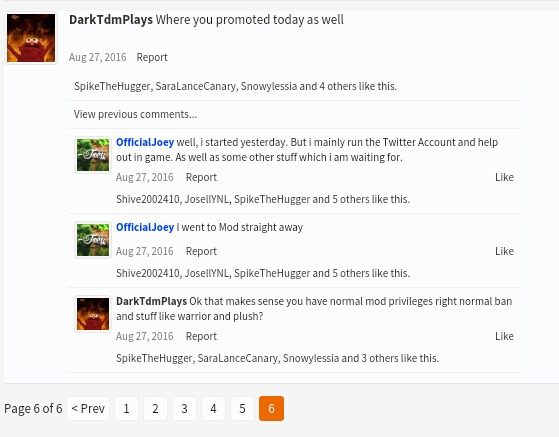
Task: Open page 4 of profile posts
Action: tap(213, 408)
